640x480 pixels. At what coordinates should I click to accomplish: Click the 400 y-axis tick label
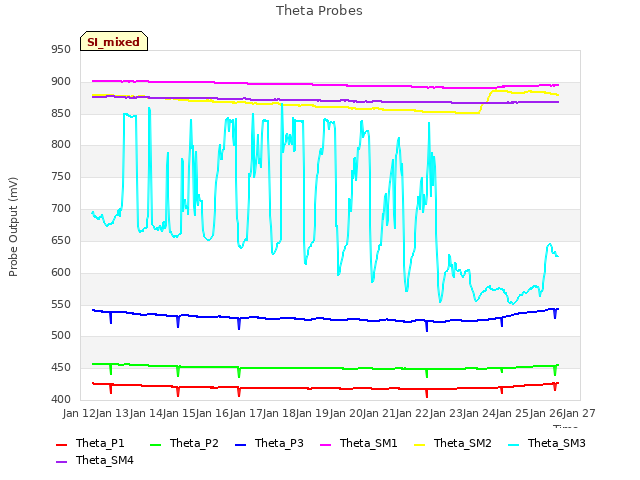pyautogui.click(x=61, y=400)
